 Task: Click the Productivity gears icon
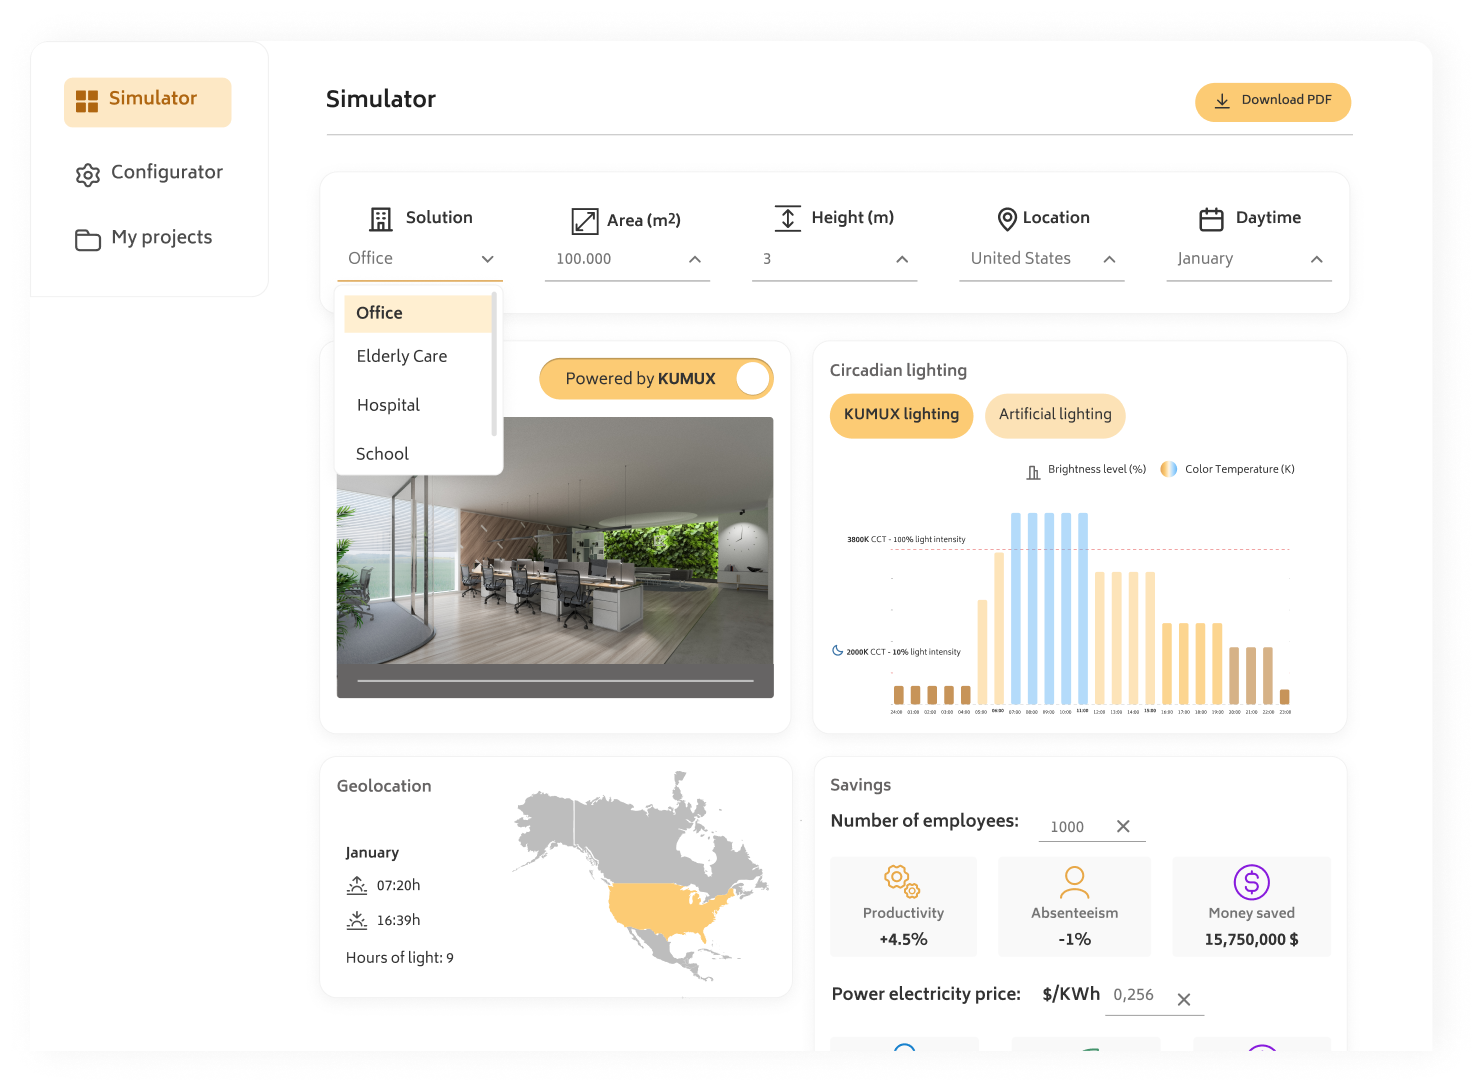click(902, 882)
